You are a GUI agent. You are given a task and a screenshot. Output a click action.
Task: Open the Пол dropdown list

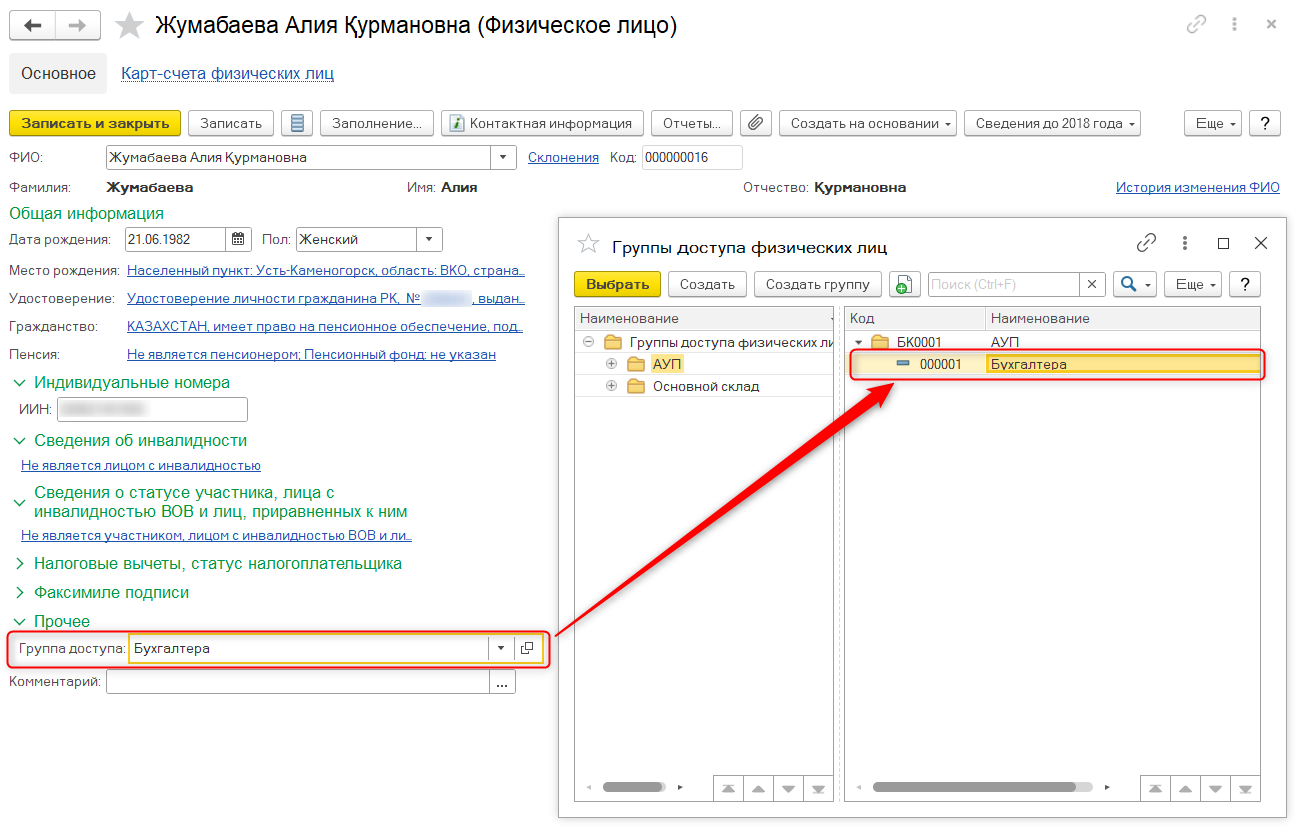pos(428,239)
